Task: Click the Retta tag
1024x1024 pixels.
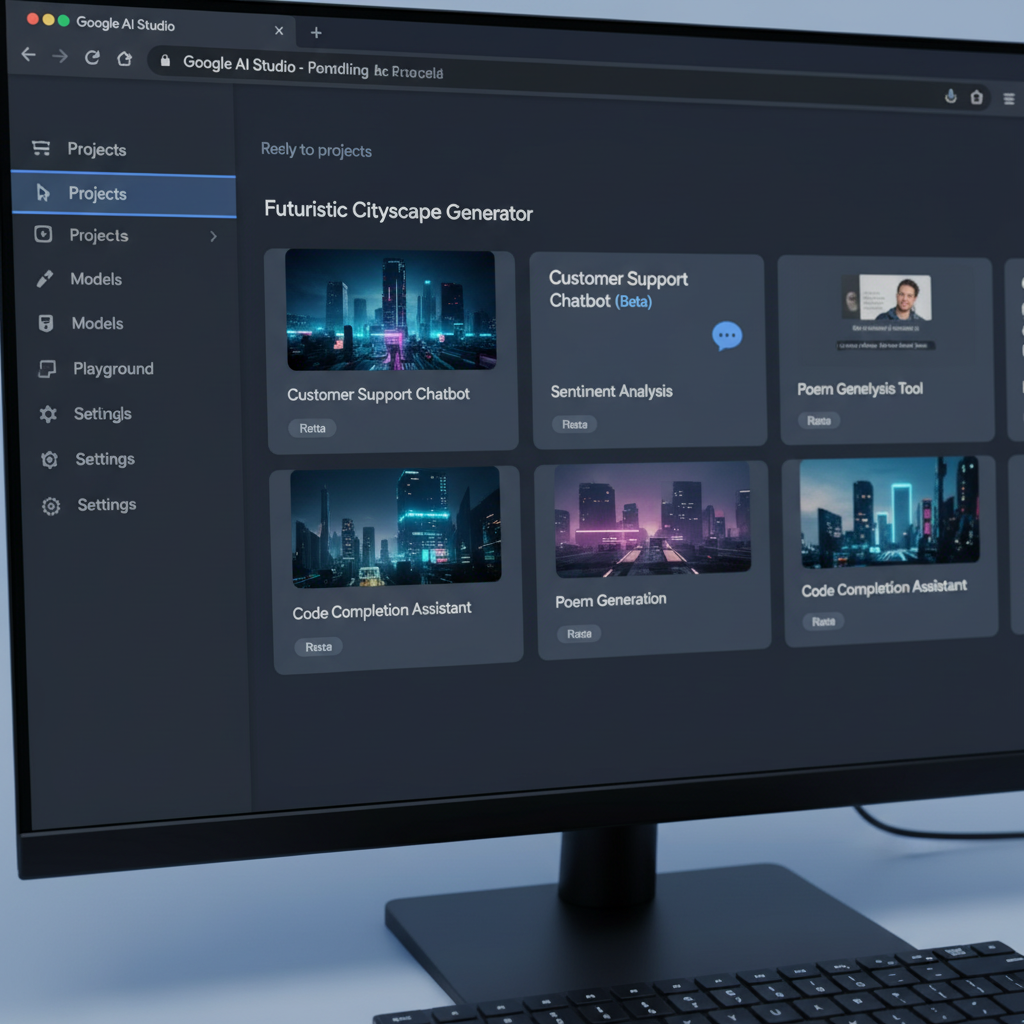Action: (x=312, y=428)
